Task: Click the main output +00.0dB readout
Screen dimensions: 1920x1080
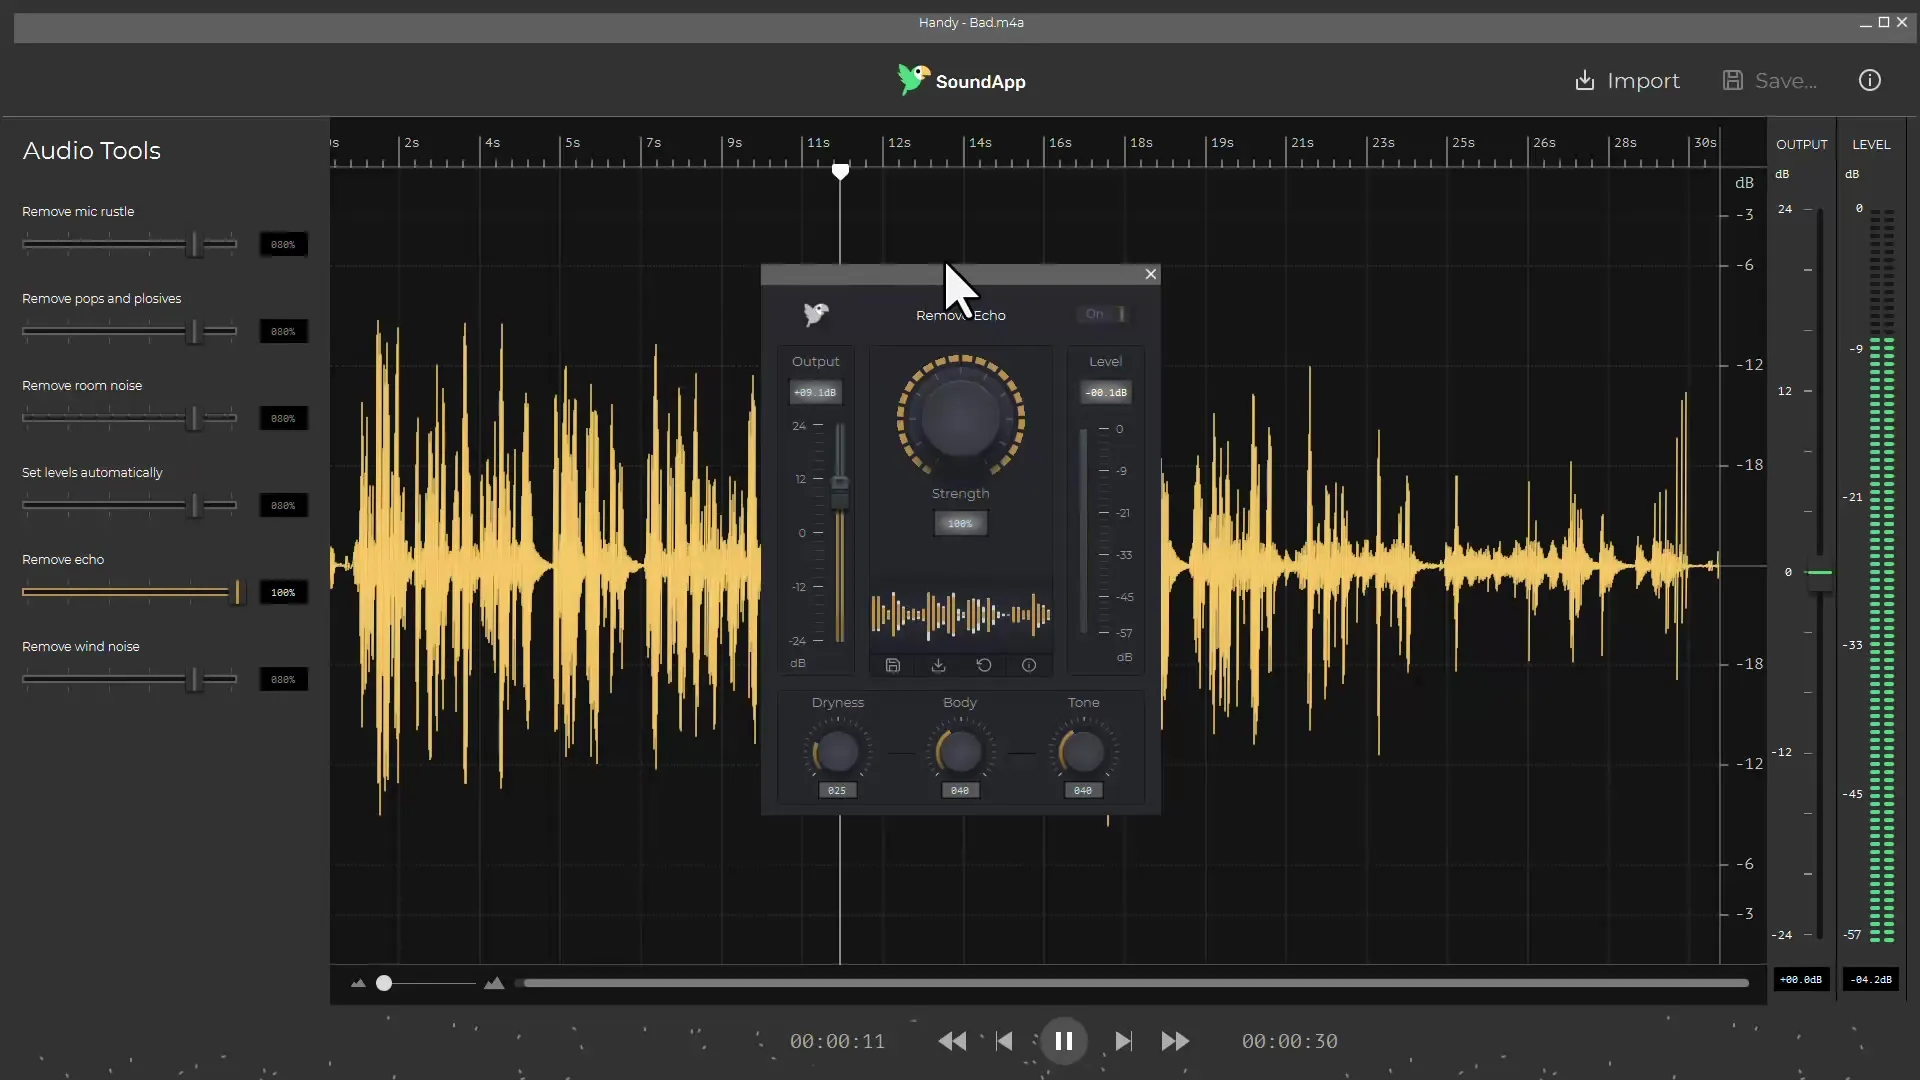Action: click(x=1801, y=979)
